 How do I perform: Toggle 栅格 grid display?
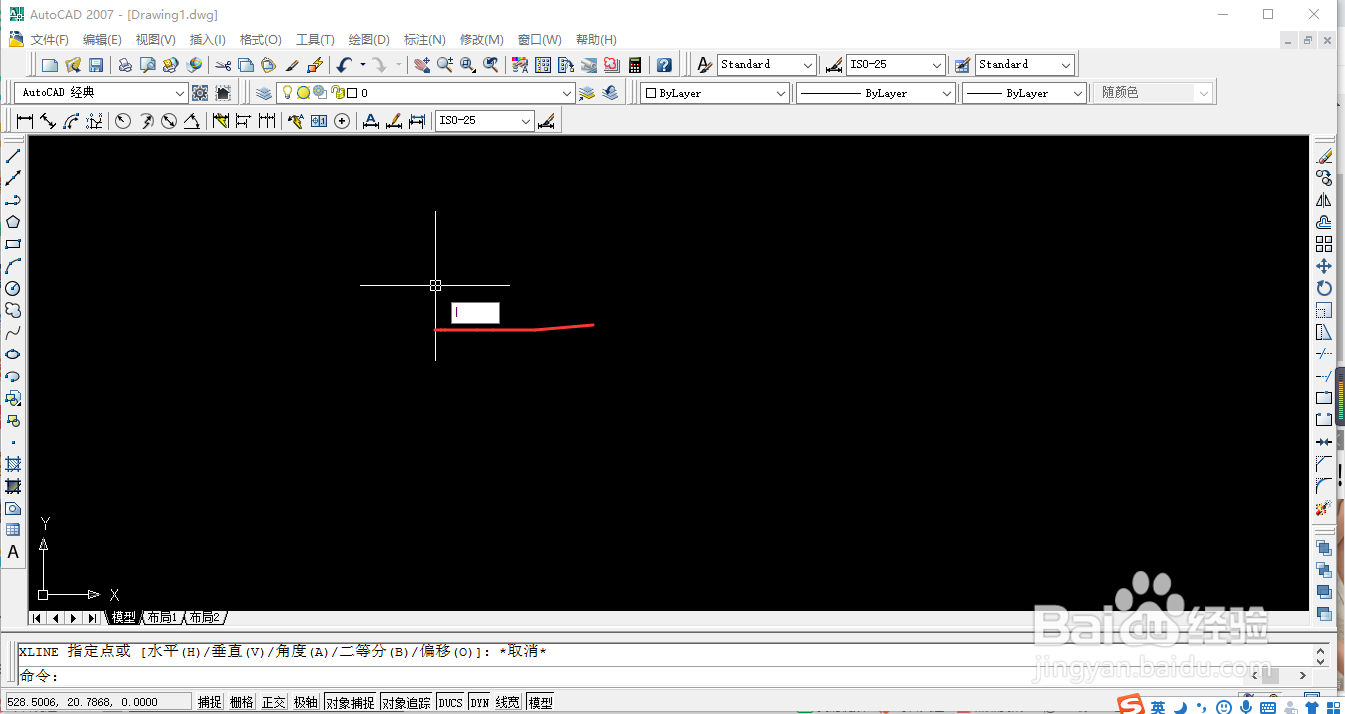[242, 702]
